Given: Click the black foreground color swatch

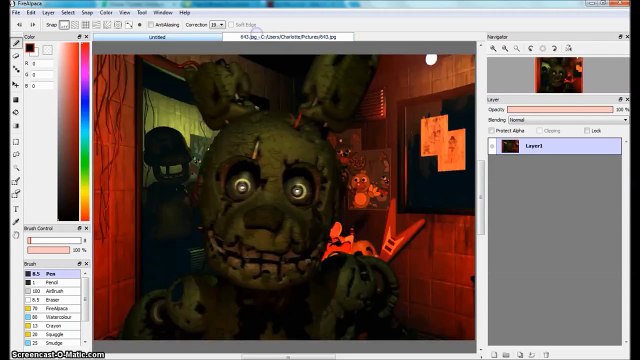Looking at the screenshot, I should (30, 48).
